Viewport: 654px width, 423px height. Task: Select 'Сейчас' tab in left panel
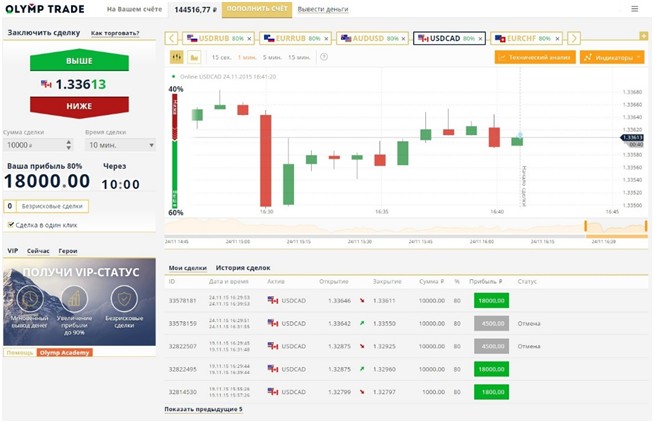[x=38, y=251]
